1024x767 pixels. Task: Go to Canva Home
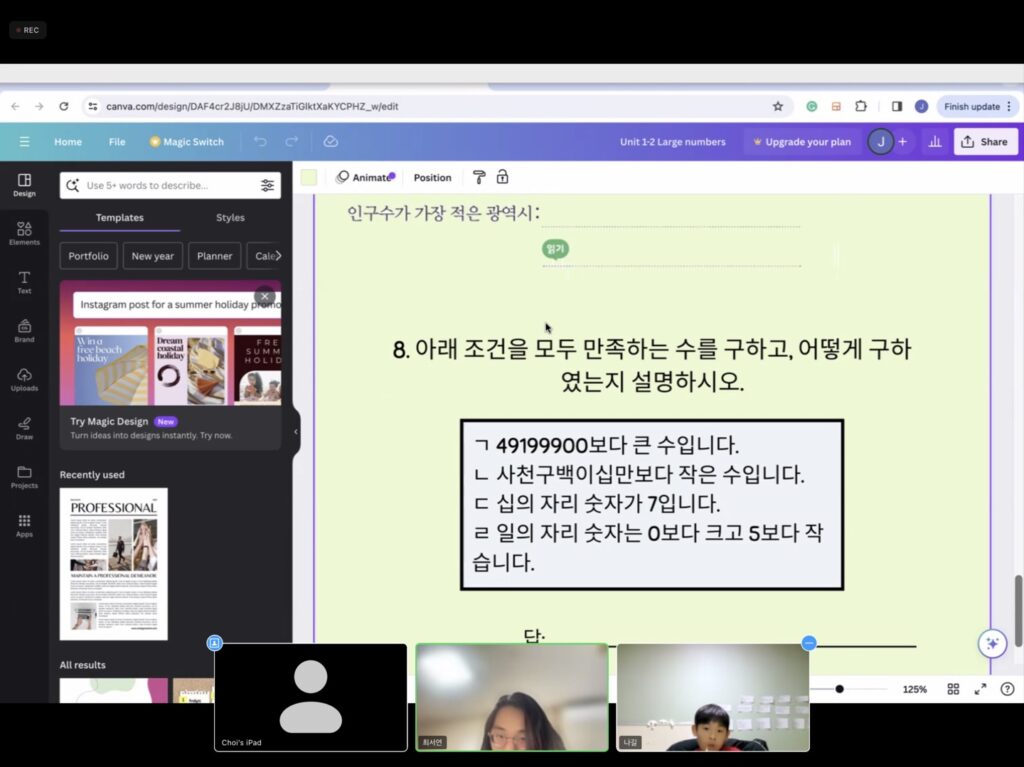[x=68, y=142]
